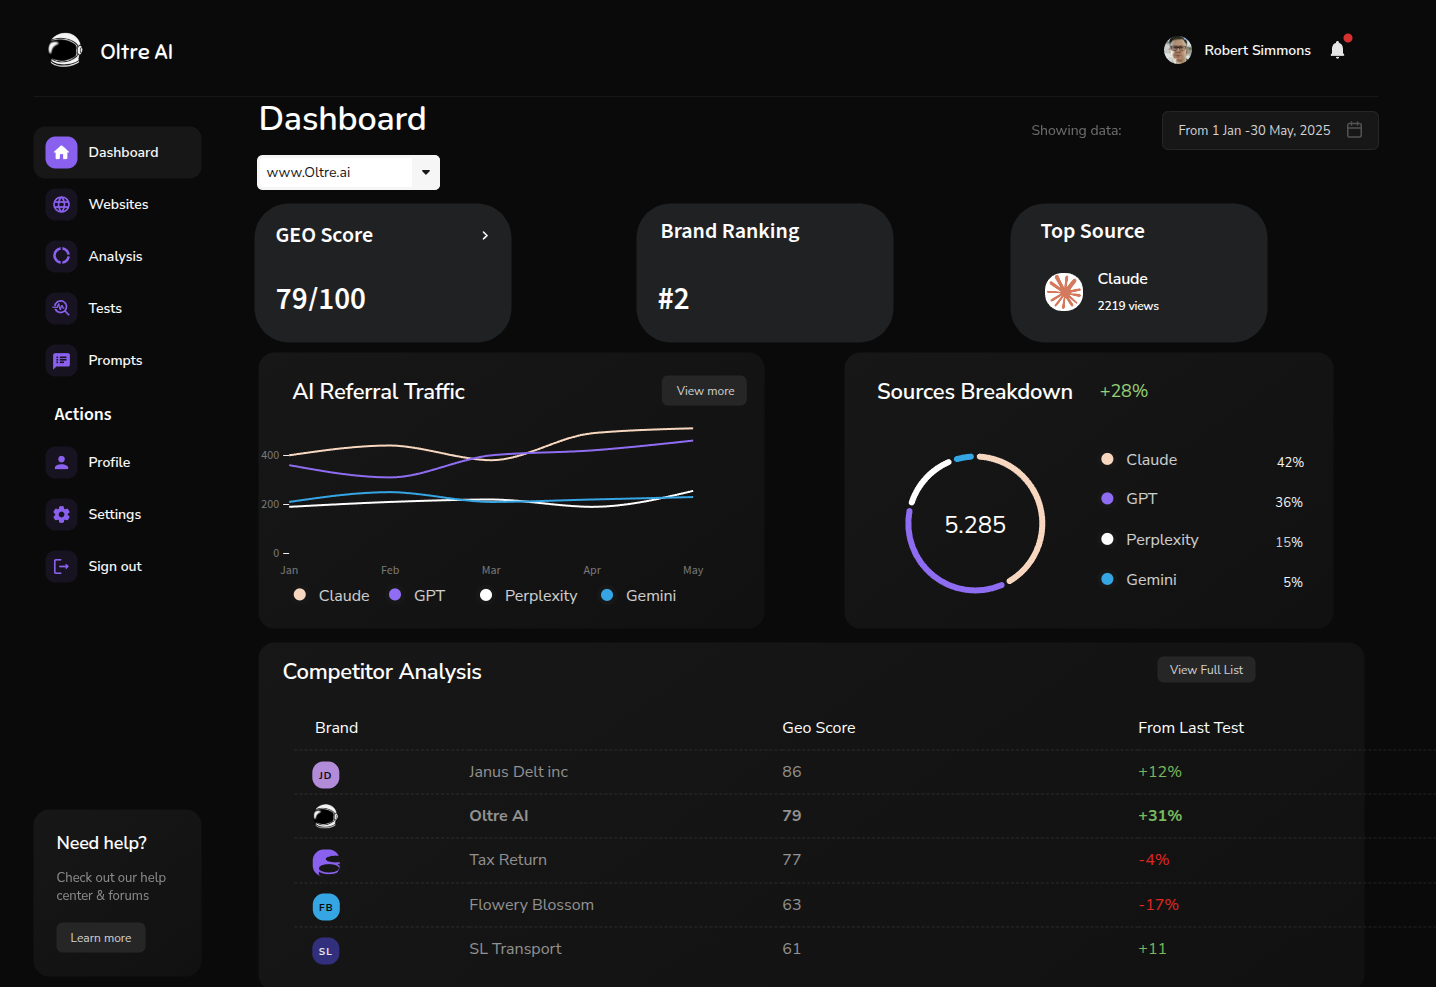Click the Sign out icon
Image resolution: width=1436 pixels, height=987 pixels.
[x=61, y=566]
